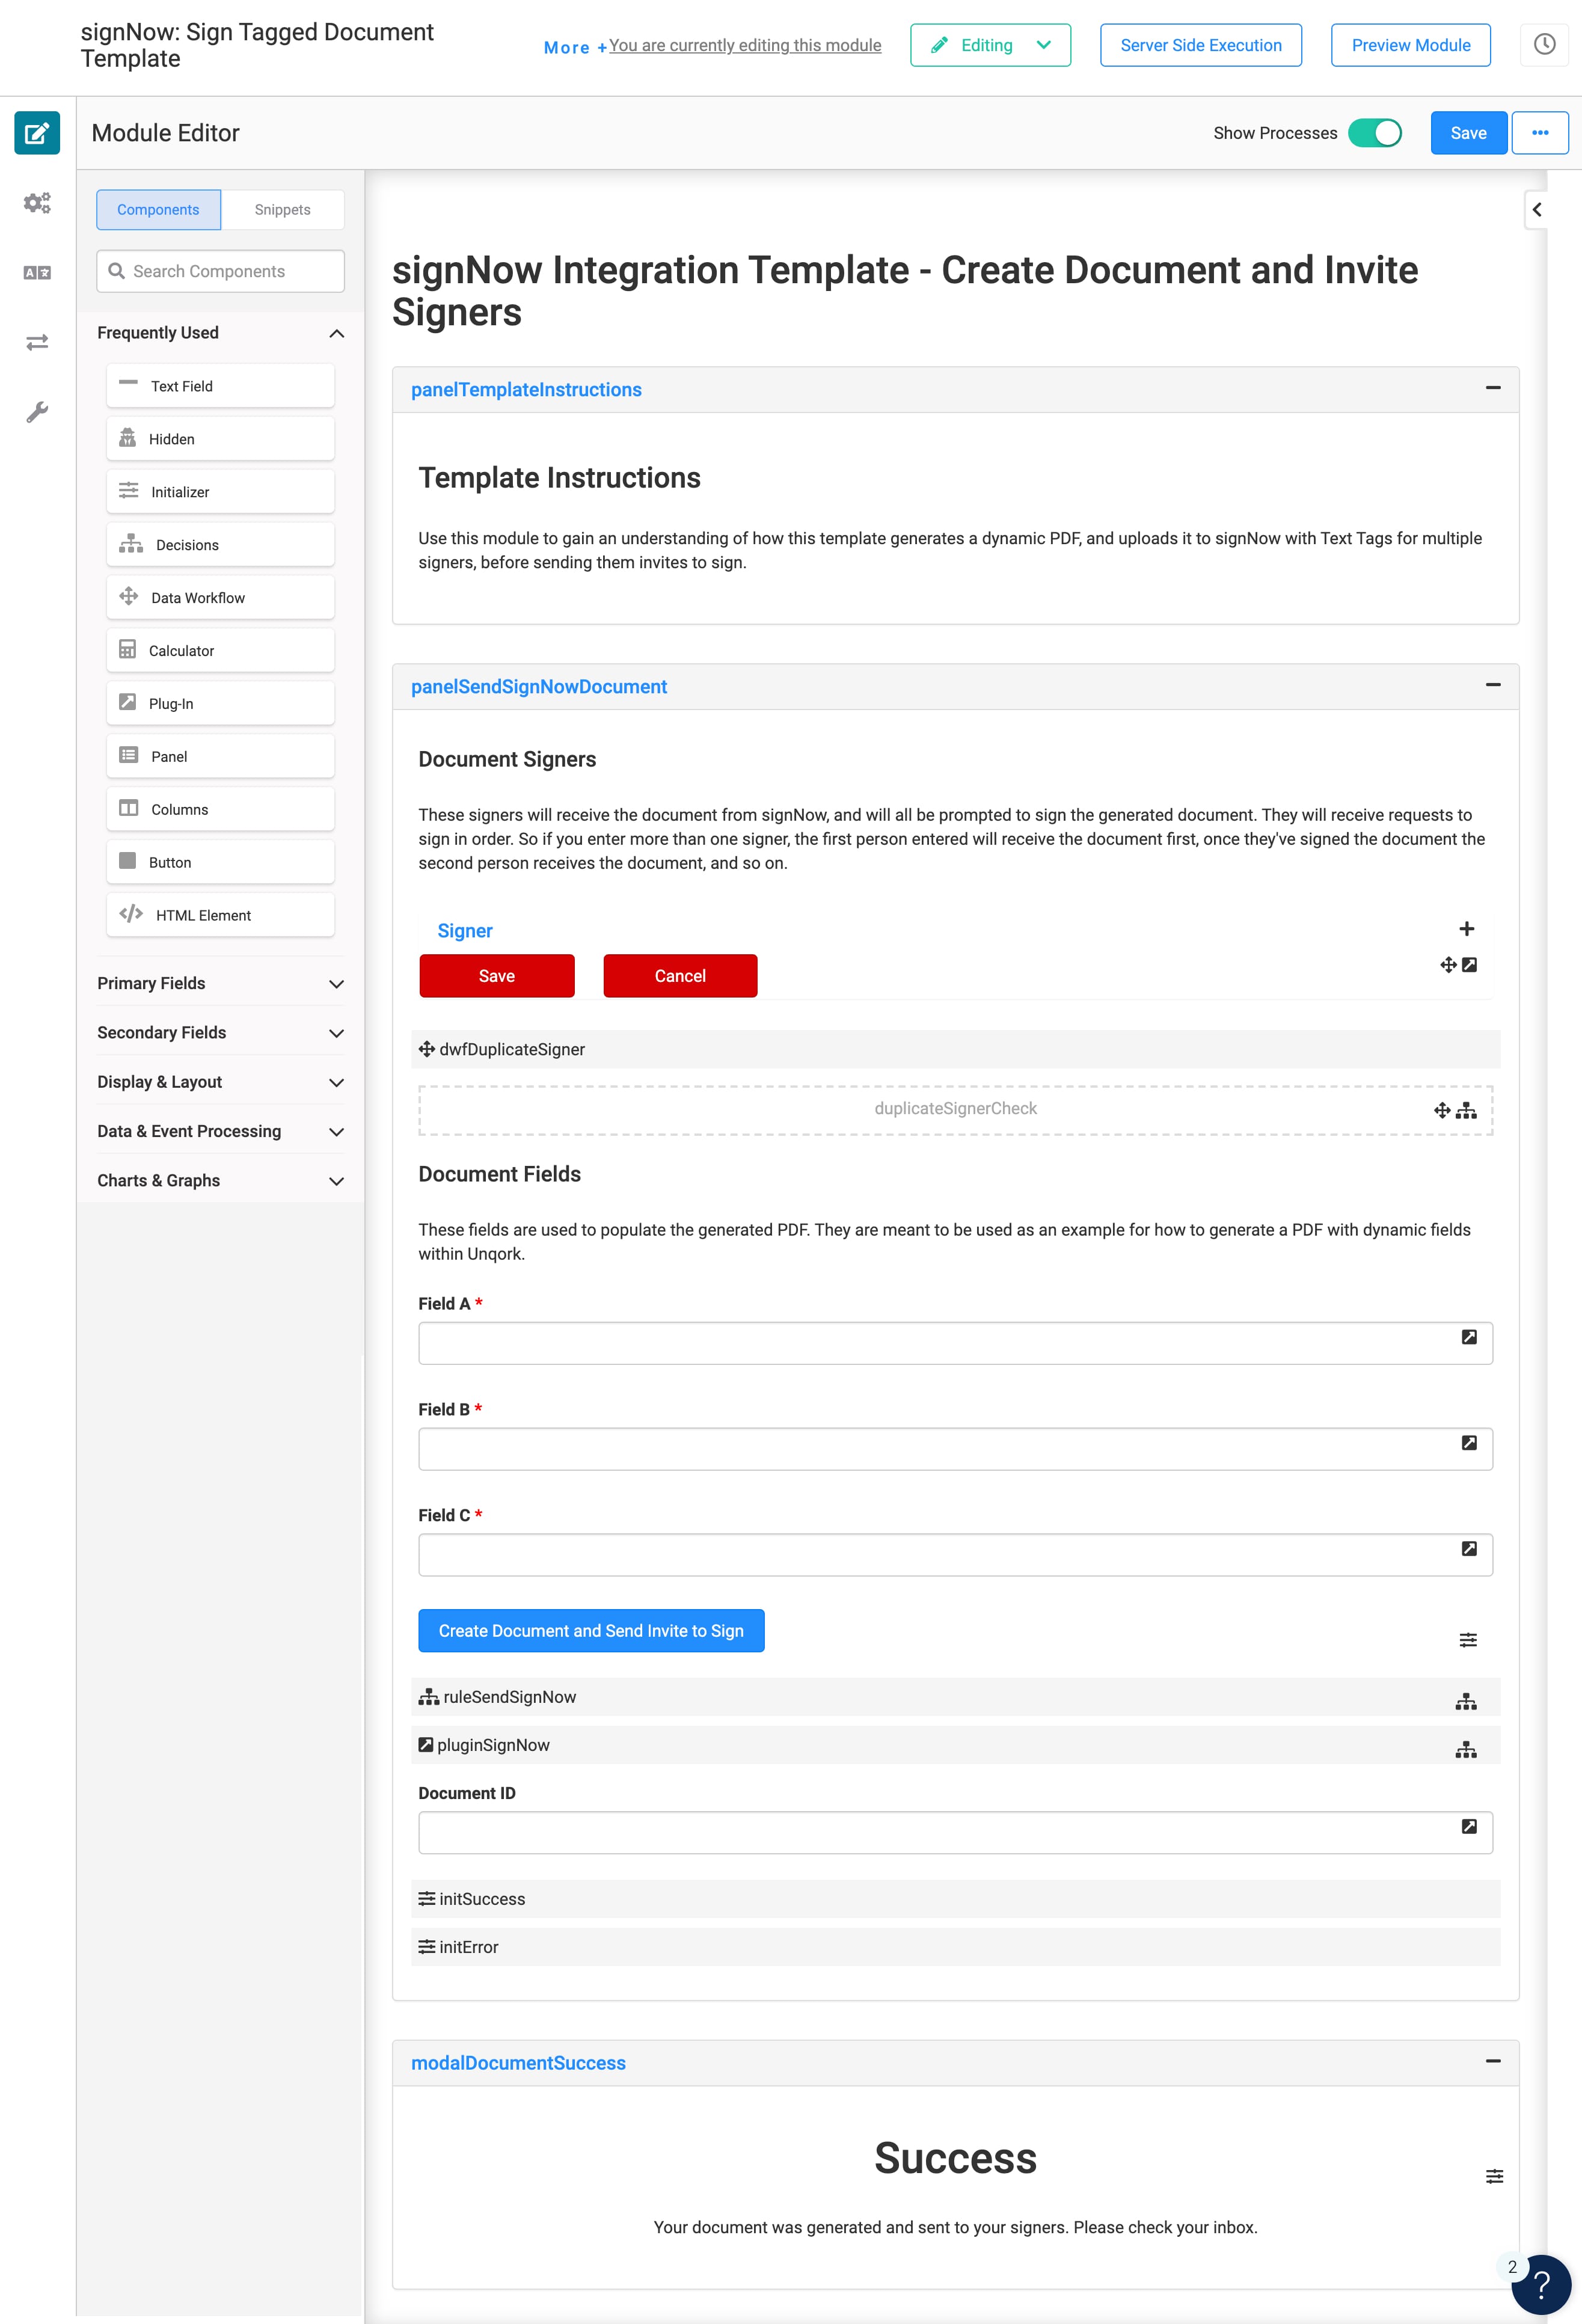Expand the Secondary Fields section

(x=220, y=1033)
